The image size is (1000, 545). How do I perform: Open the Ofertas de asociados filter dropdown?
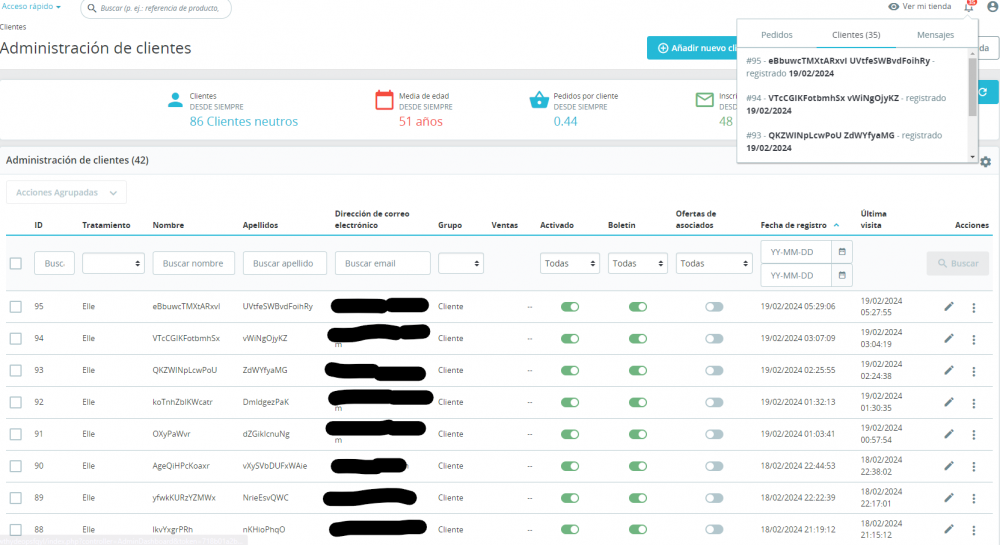point(714,263)
